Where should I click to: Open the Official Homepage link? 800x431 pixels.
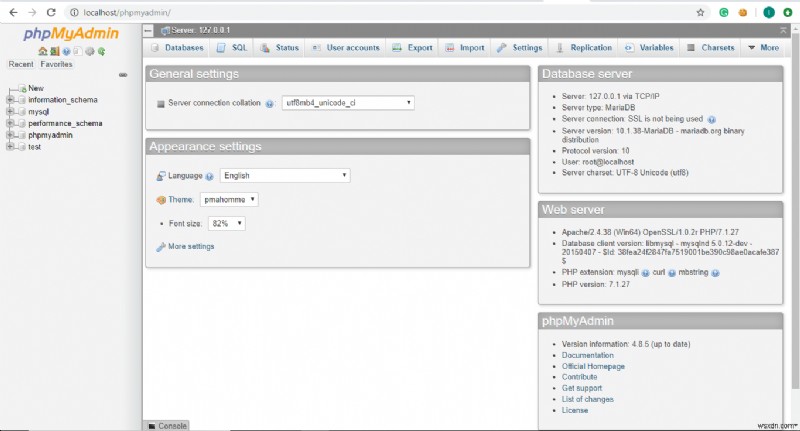(x=593, y=366)
